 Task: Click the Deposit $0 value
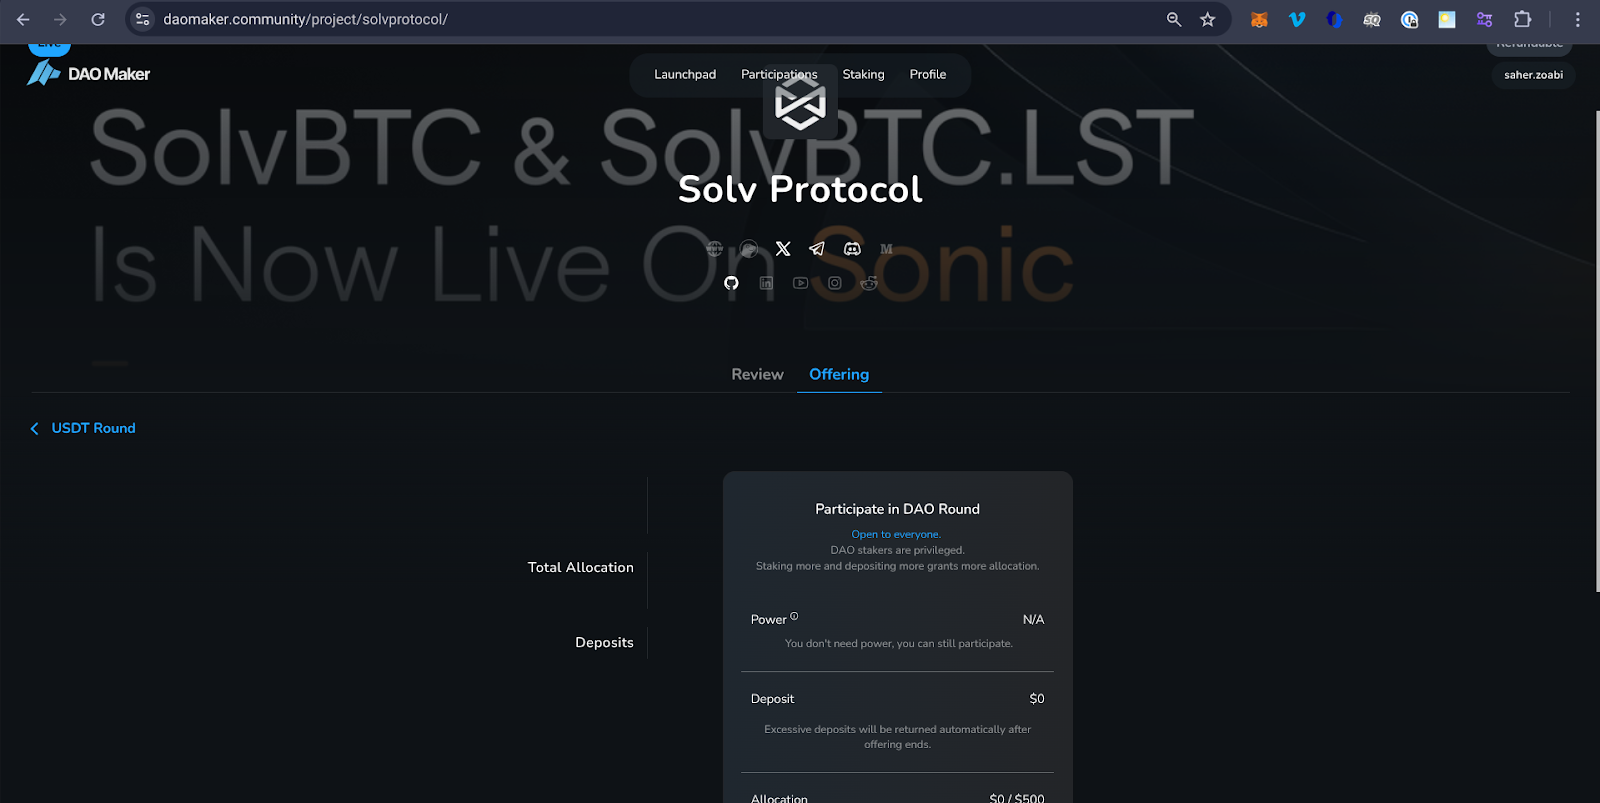click(x=1037, y=699)
